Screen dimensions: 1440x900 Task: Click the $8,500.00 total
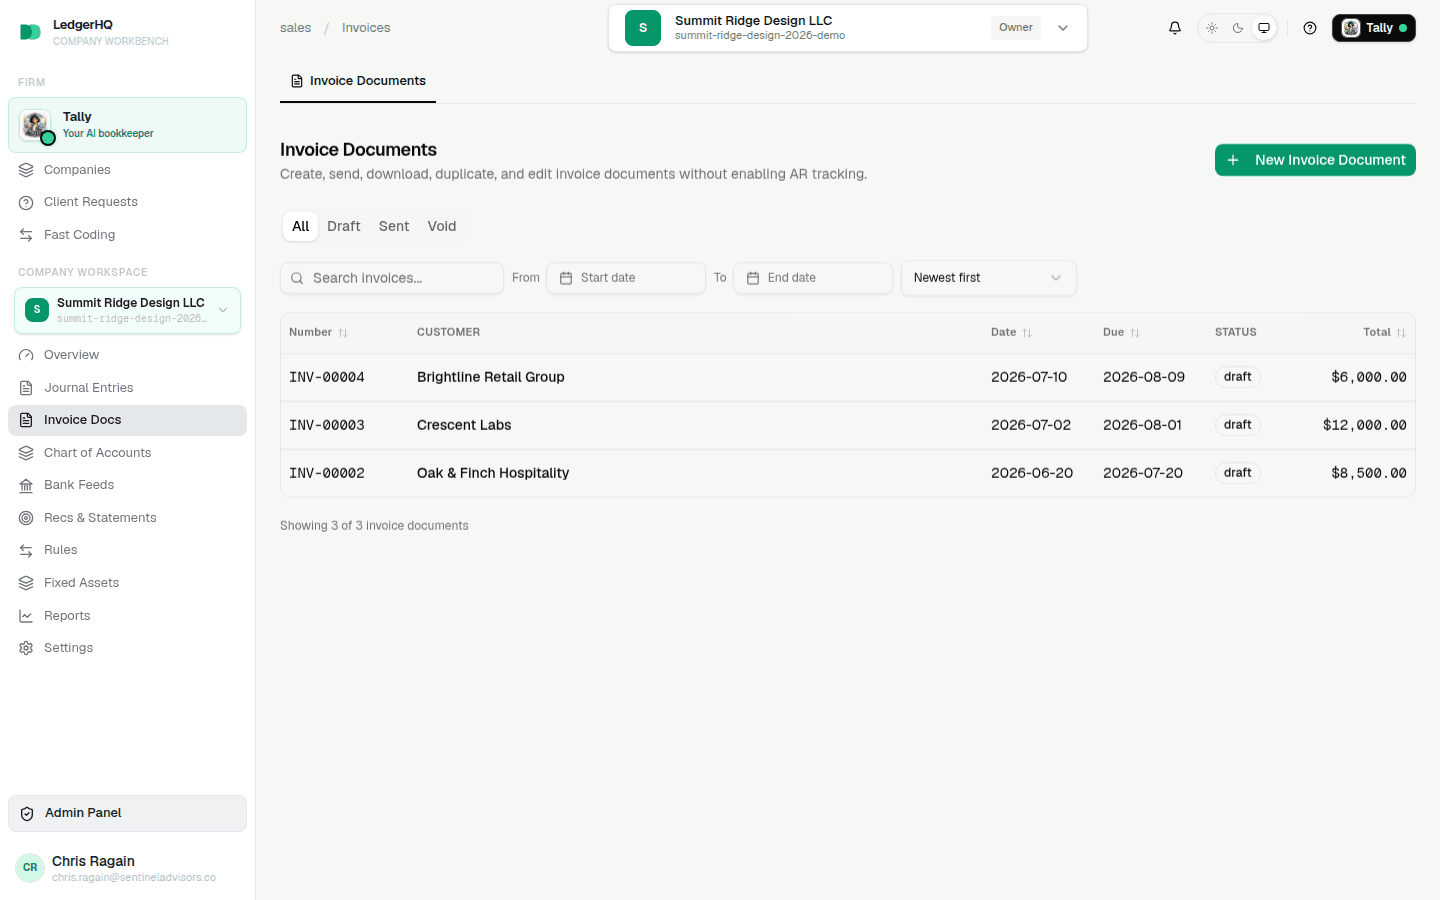click(1369, 473)
